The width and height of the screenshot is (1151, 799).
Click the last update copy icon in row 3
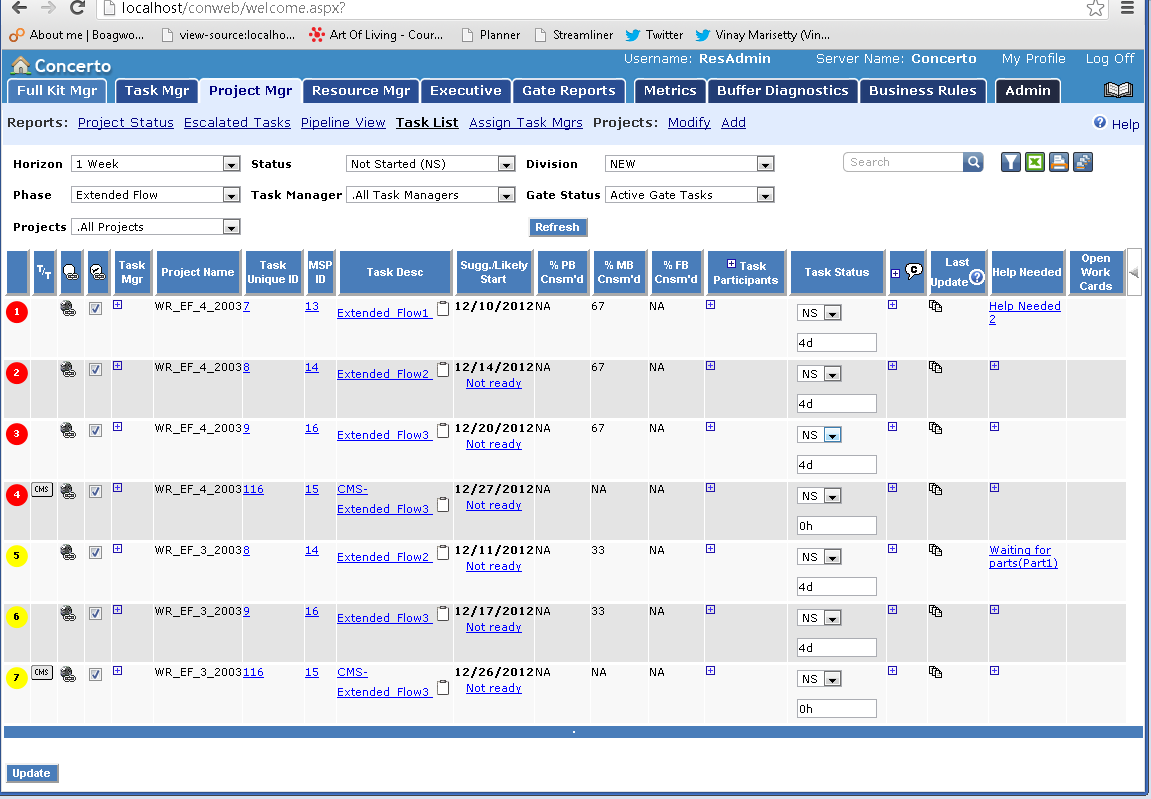[935, 428]
